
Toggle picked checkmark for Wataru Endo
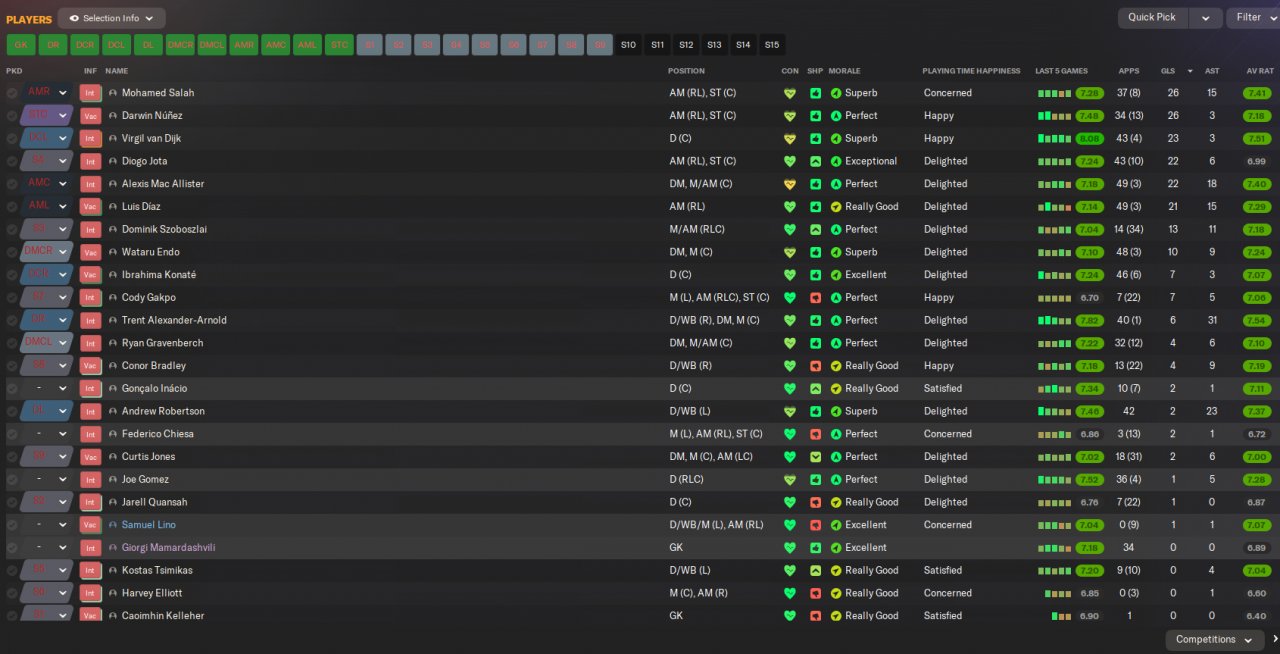12,252
